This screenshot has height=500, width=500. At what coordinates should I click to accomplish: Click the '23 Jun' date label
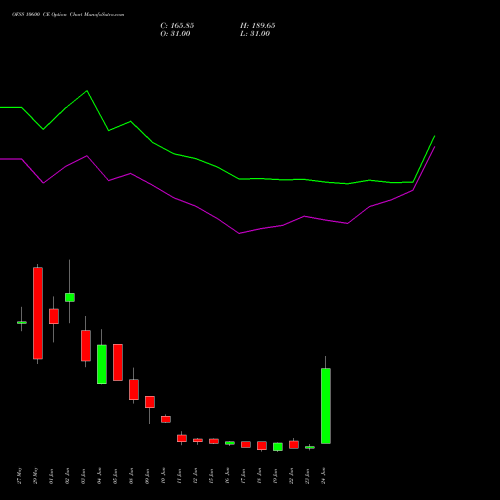(x=307, y=476)
